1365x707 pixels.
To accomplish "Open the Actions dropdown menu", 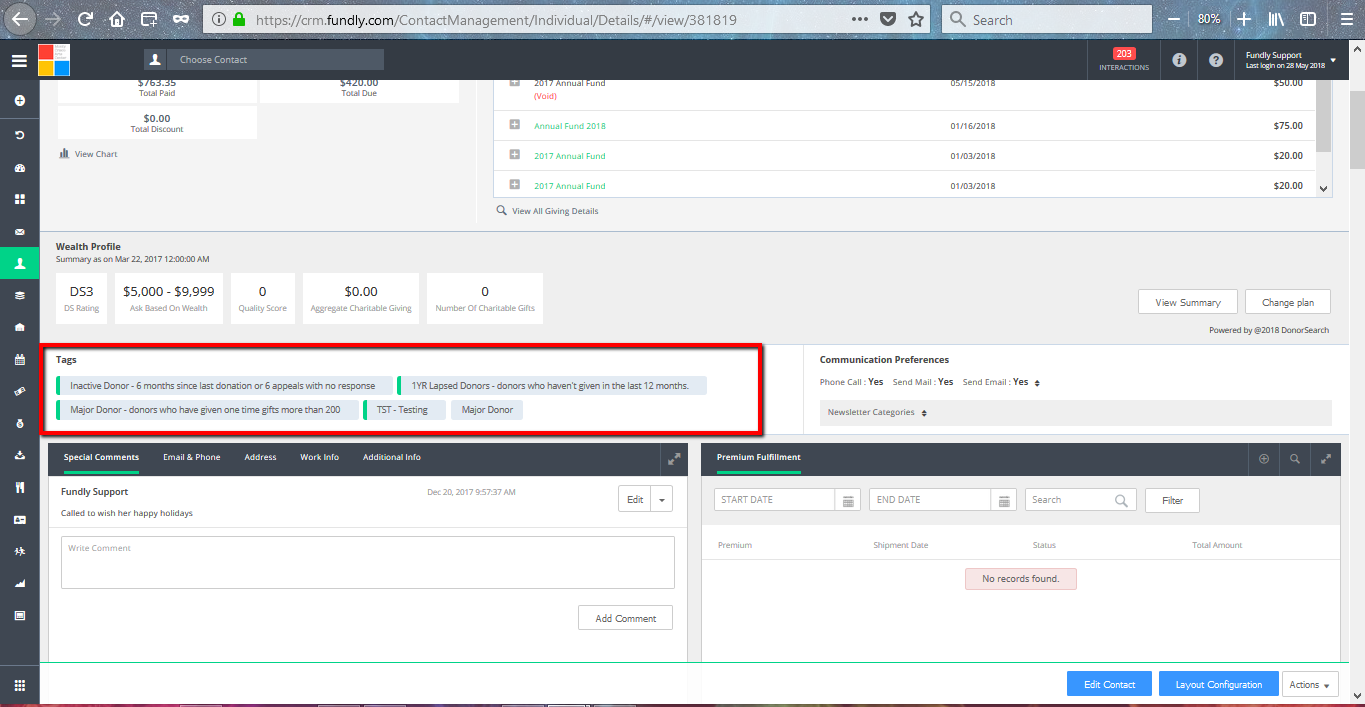I will 1310,684.
